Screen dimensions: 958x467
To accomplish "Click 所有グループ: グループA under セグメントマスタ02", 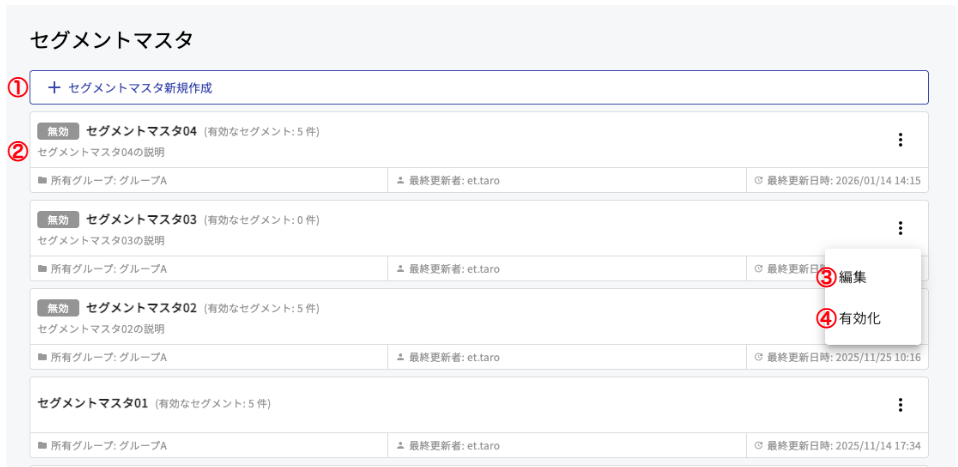I will coord(109,357).
